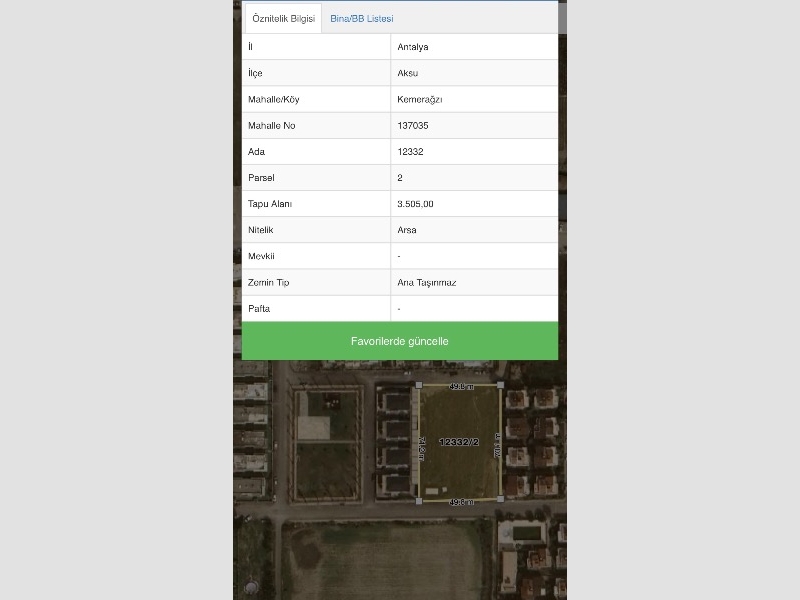Click the top-left corner handle of the parcel
The height and width of the screenshot is (600, 800).
click(x=419, y=385)
